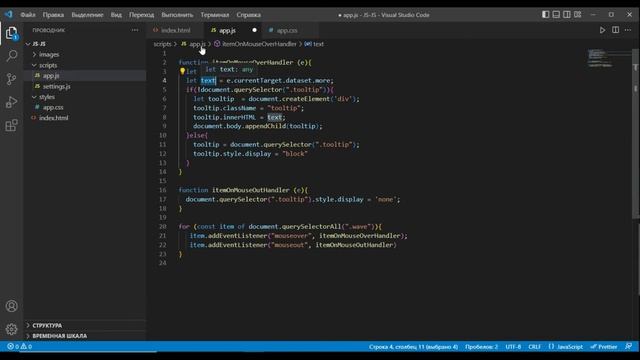Open the Вид menu

(x=116, y=15)
